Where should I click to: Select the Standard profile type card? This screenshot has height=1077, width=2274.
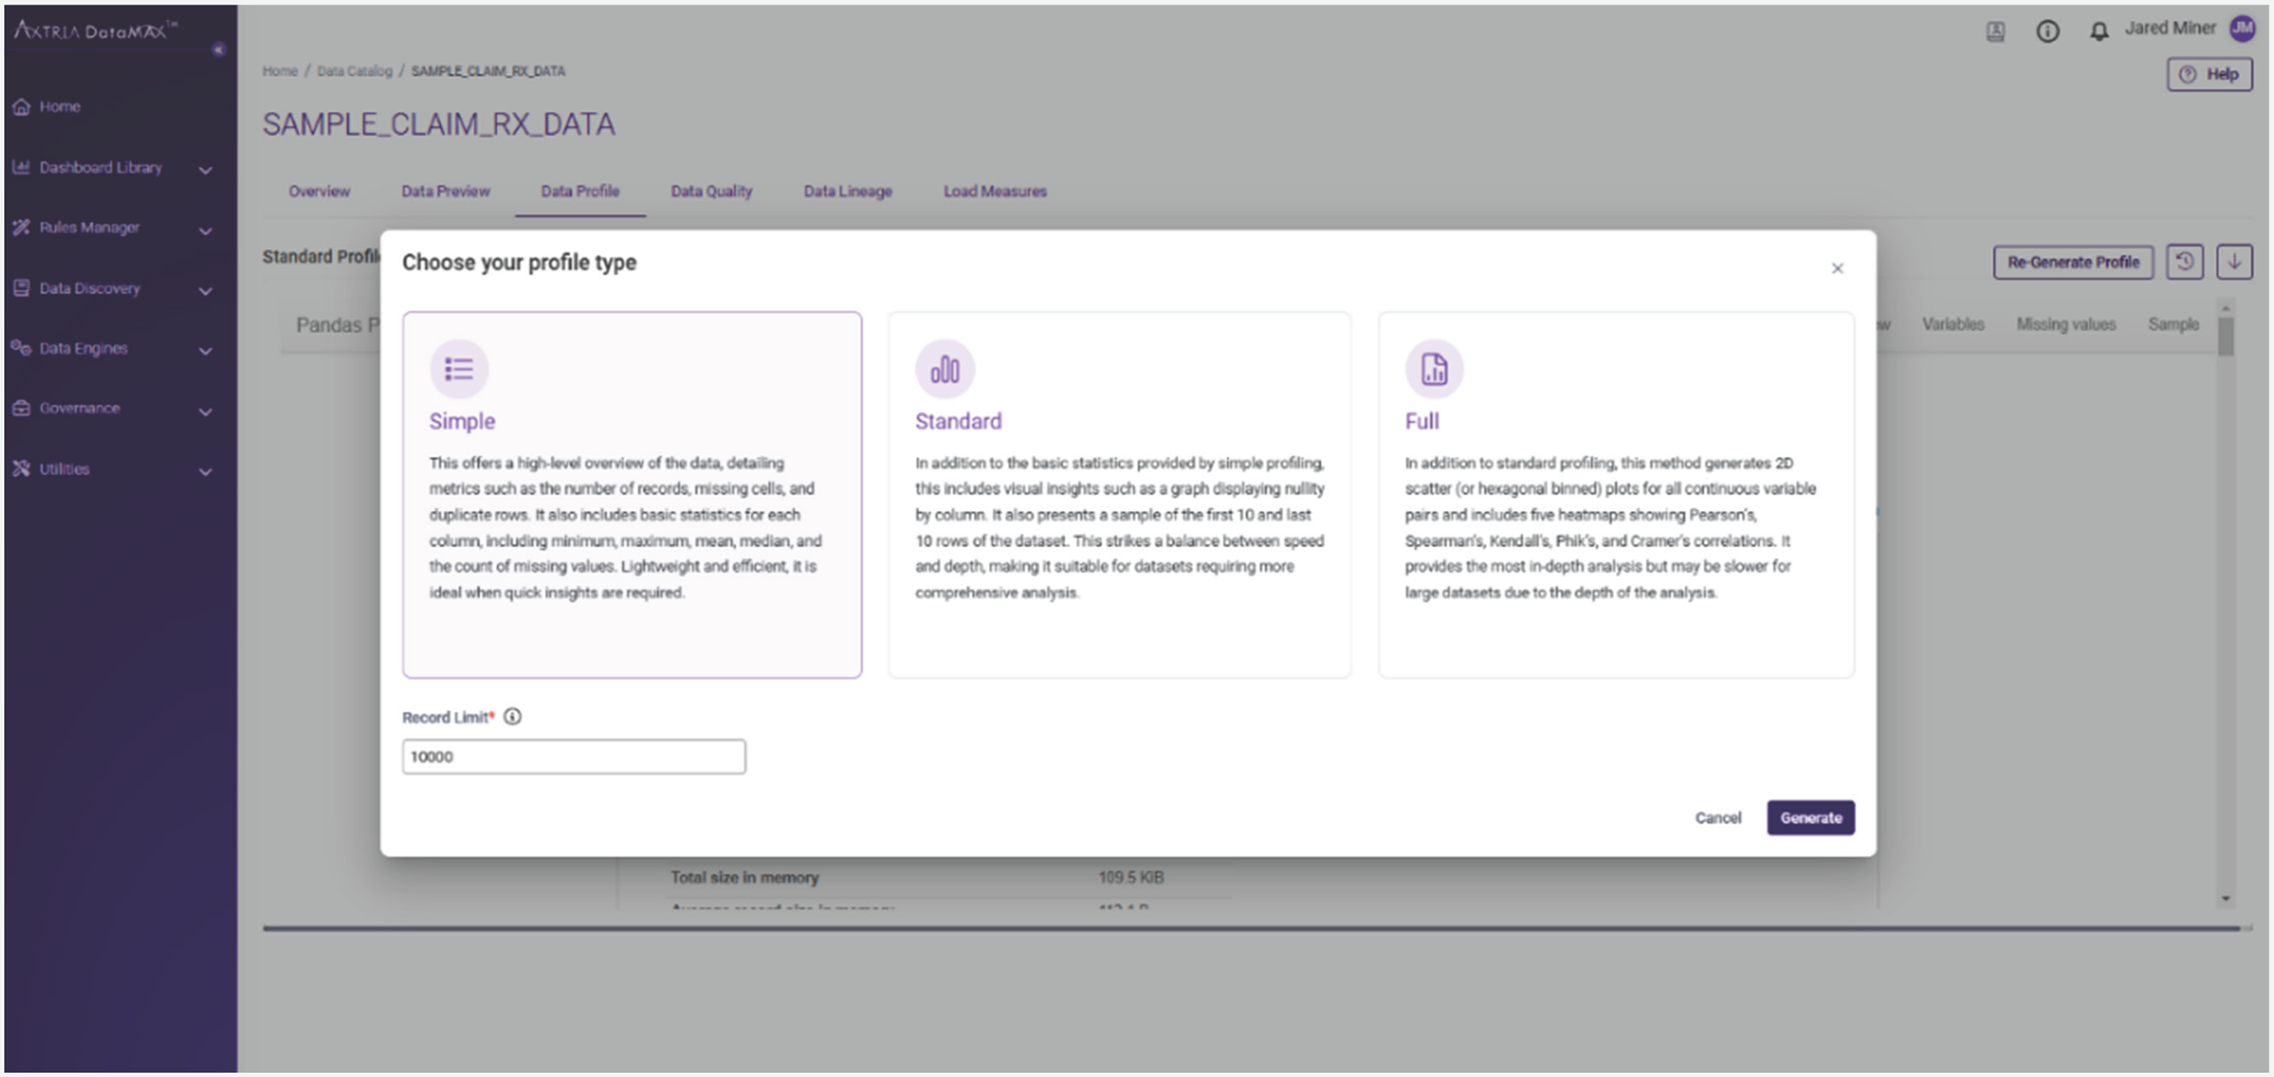tap(1118, 494)
